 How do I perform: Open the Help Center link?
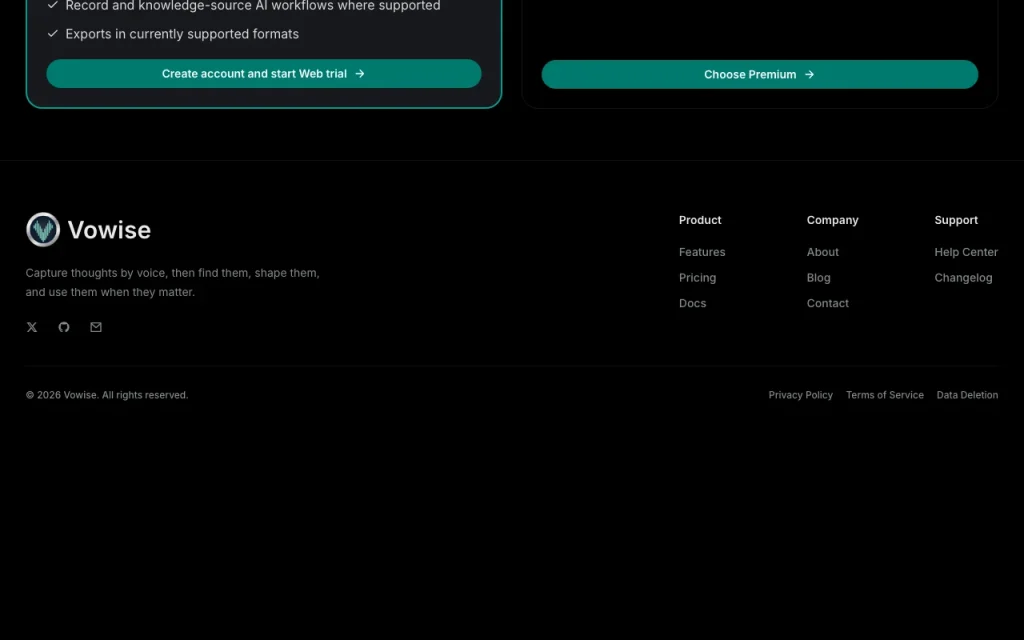point(966,252)
